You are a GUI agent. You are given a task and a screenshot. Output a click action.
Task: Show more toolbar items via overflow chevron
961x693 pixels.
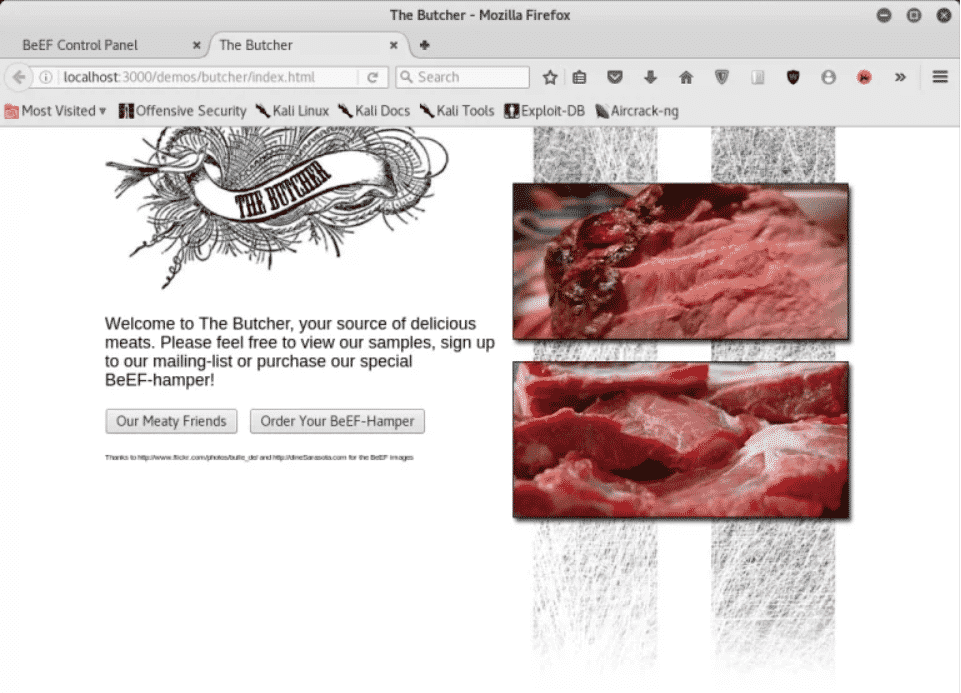(900, 77)
